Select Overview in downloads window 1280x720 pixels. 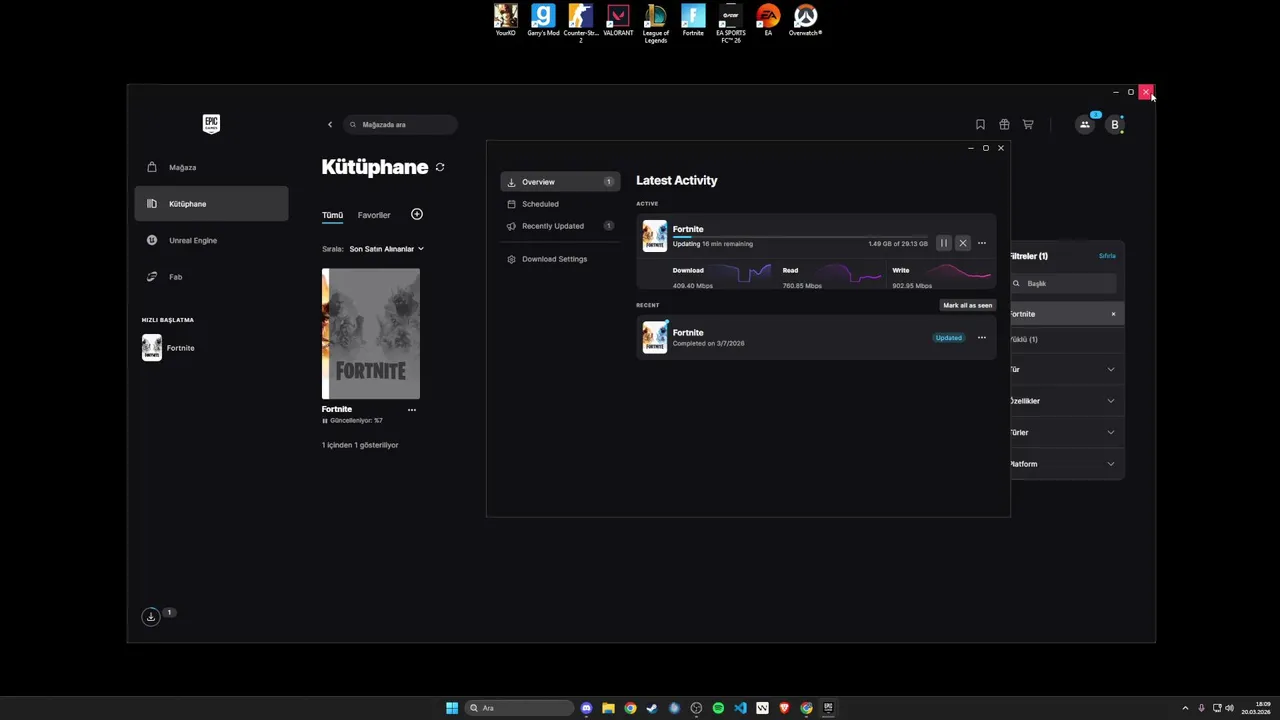tap(560, 182)
